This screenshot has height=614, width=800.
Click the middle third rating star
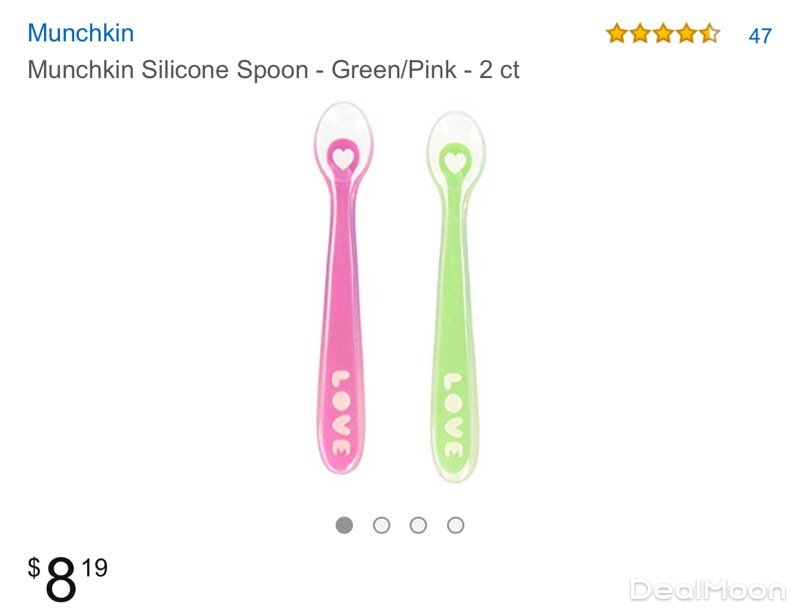[663, 34]
